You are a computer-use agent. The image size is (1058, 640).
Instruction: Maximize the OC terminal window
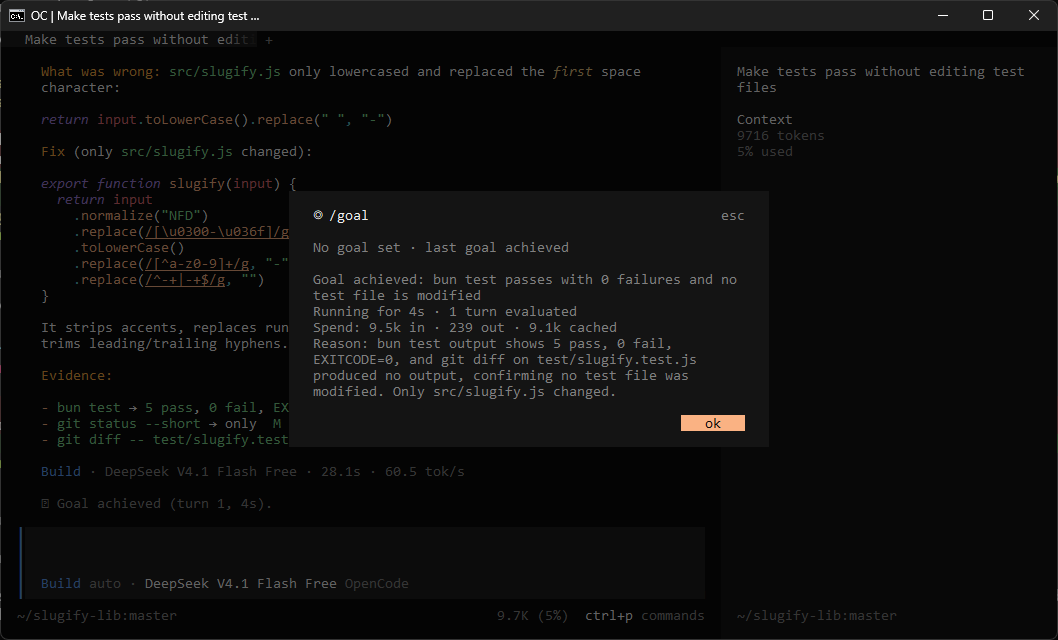(988, 16)
